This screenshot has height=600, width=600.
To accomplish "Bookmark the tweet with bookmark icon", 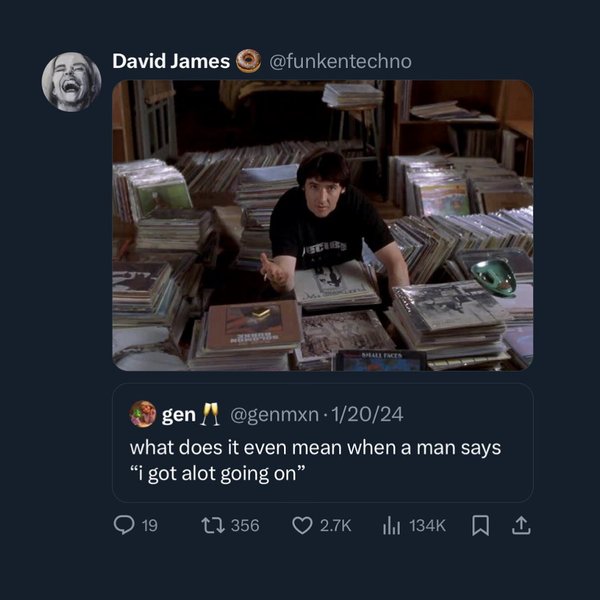I will (480, 525).
